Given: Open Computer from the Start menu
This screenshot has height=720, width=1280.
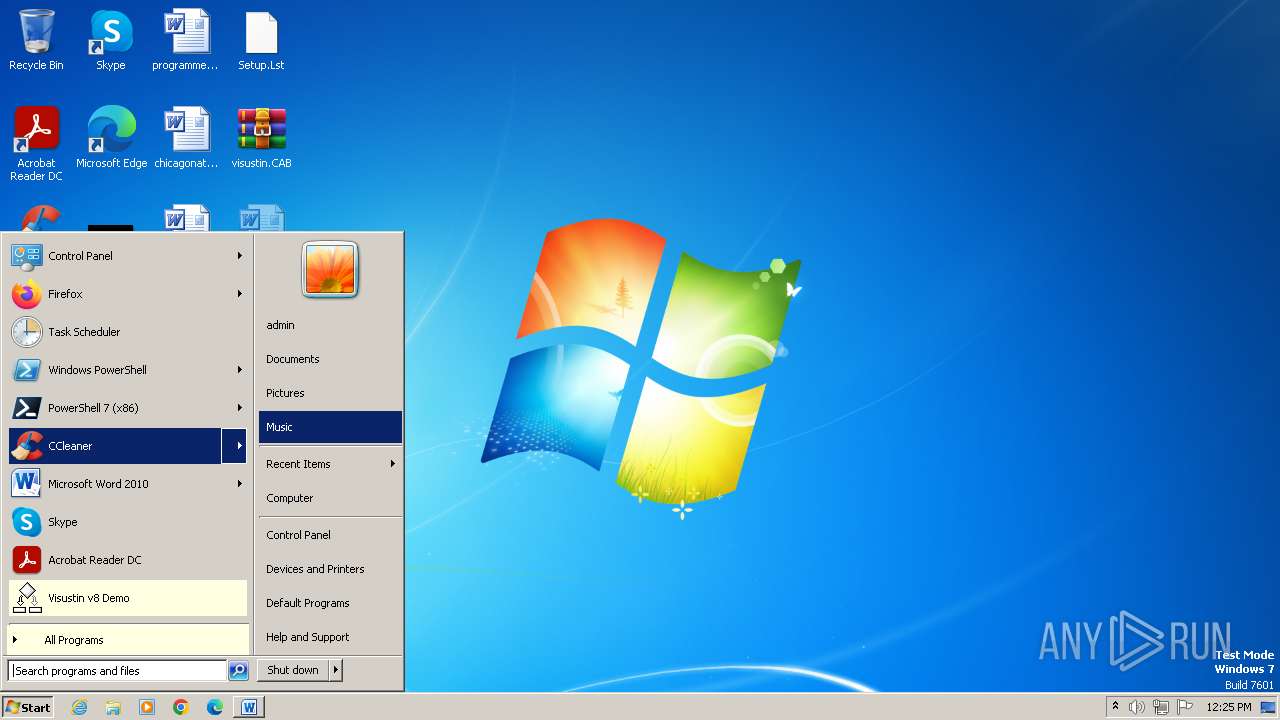Looking at the screenshot, I should [330, 498].
